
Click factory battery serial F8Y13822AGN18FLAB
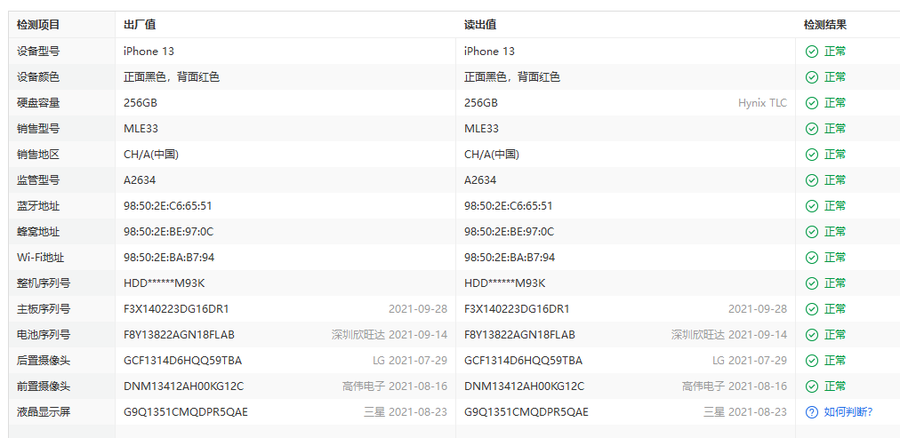pyautogui.click(x=179, y=335)
